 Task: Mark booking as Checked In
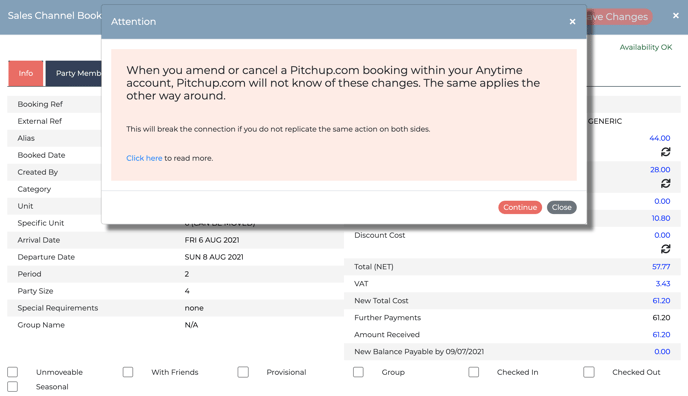[x=473, y=372]
